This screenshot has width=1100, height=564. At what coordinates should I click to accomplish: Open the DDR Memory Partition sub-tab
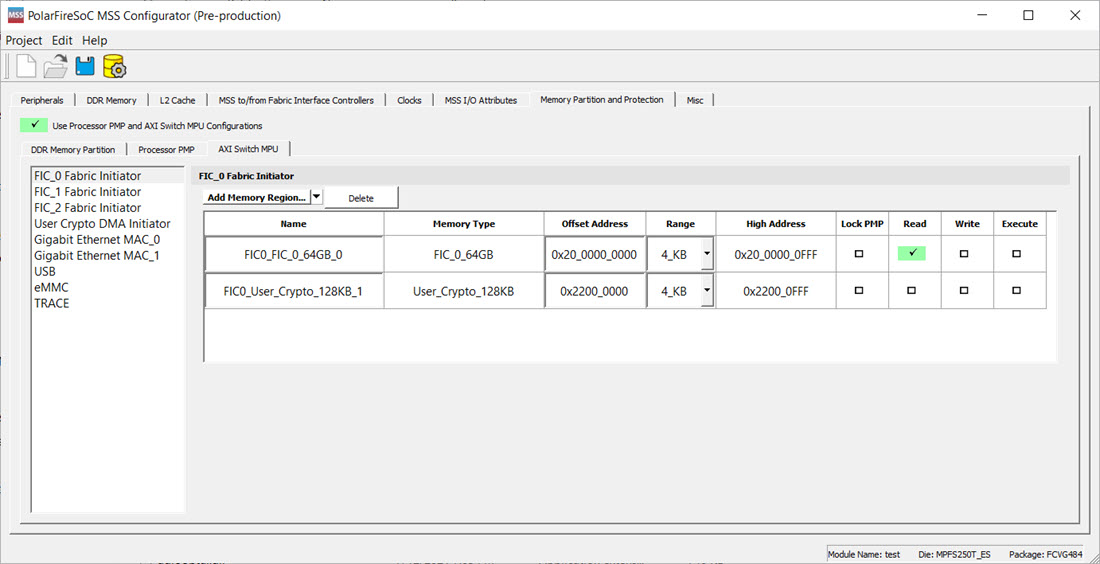click(73, 149)
